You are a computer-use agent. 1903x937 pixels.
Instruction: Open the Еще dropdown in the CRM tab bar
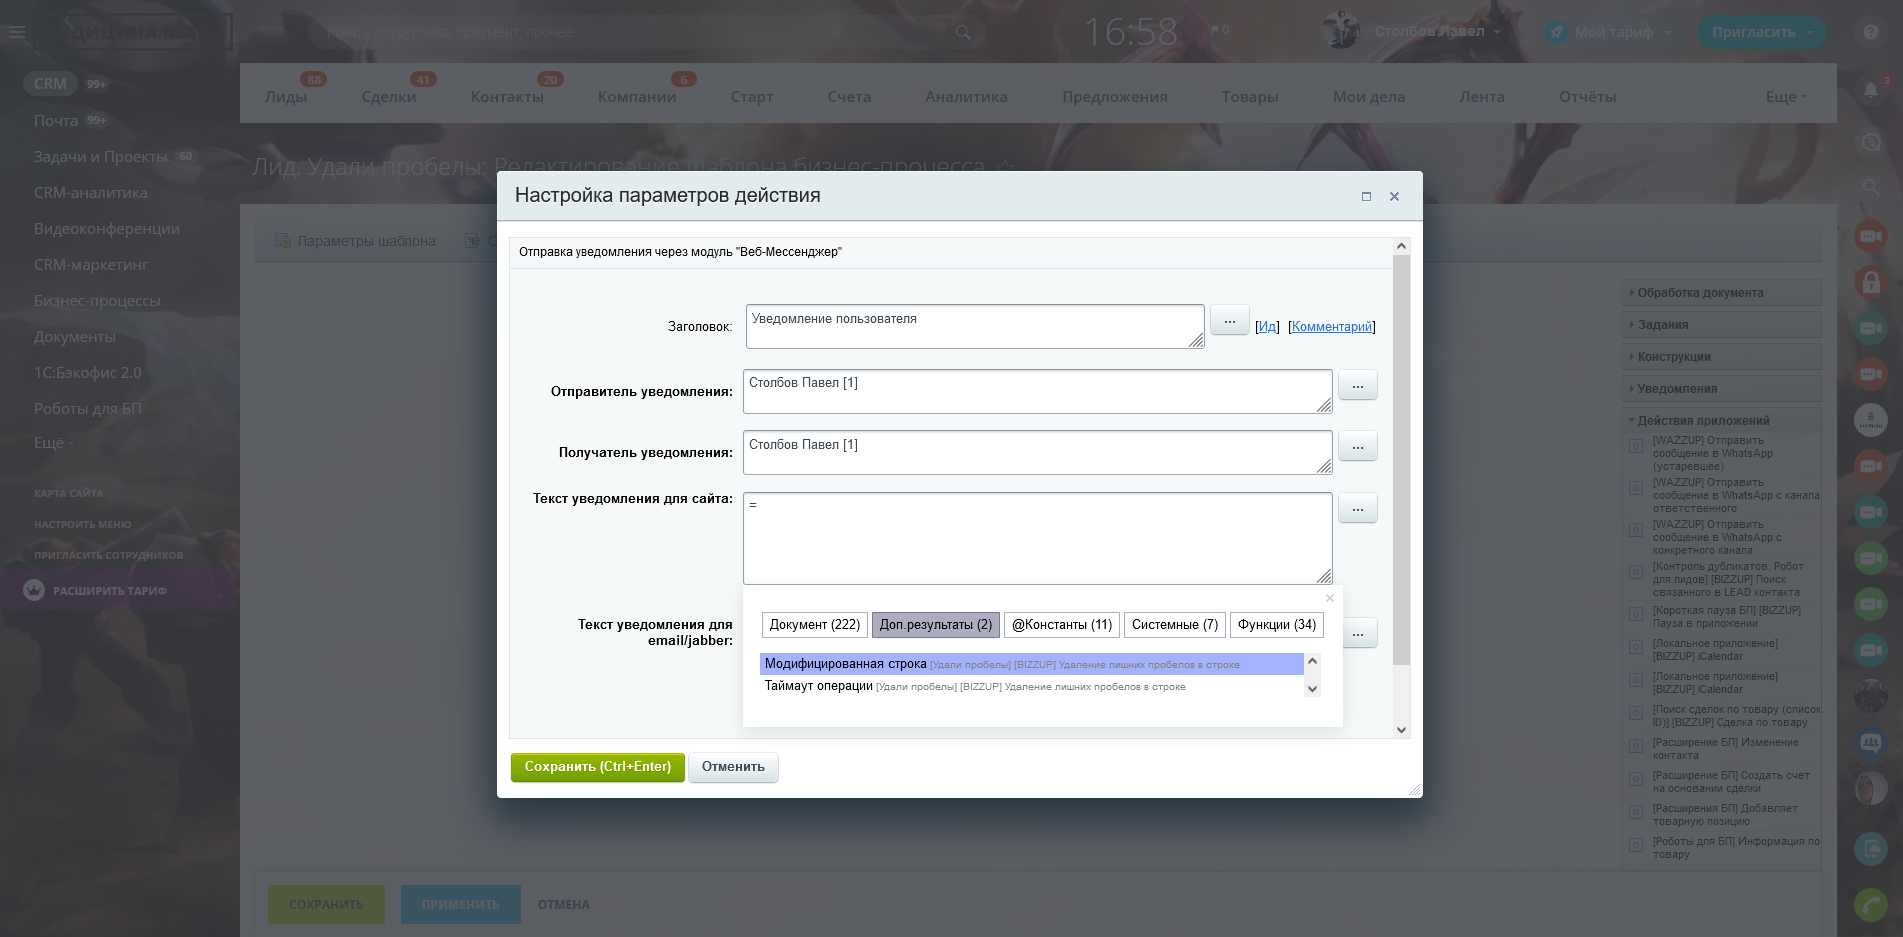click(1786, 97)
